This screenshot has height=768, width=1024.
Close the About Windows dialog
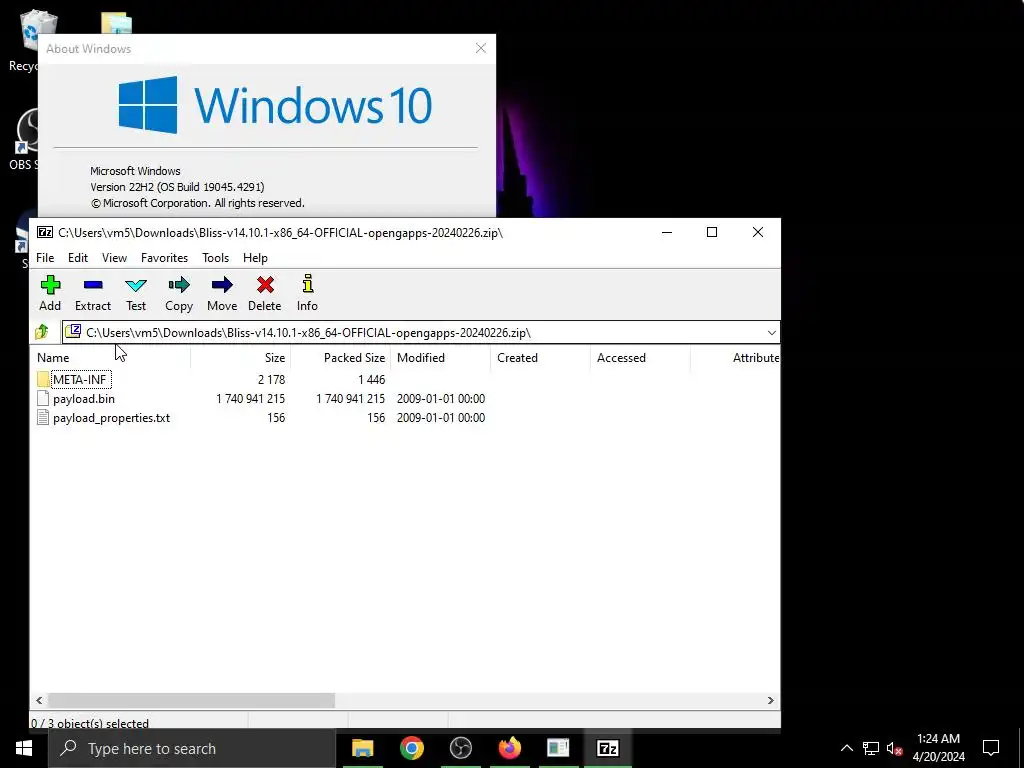tap(481, 48)
